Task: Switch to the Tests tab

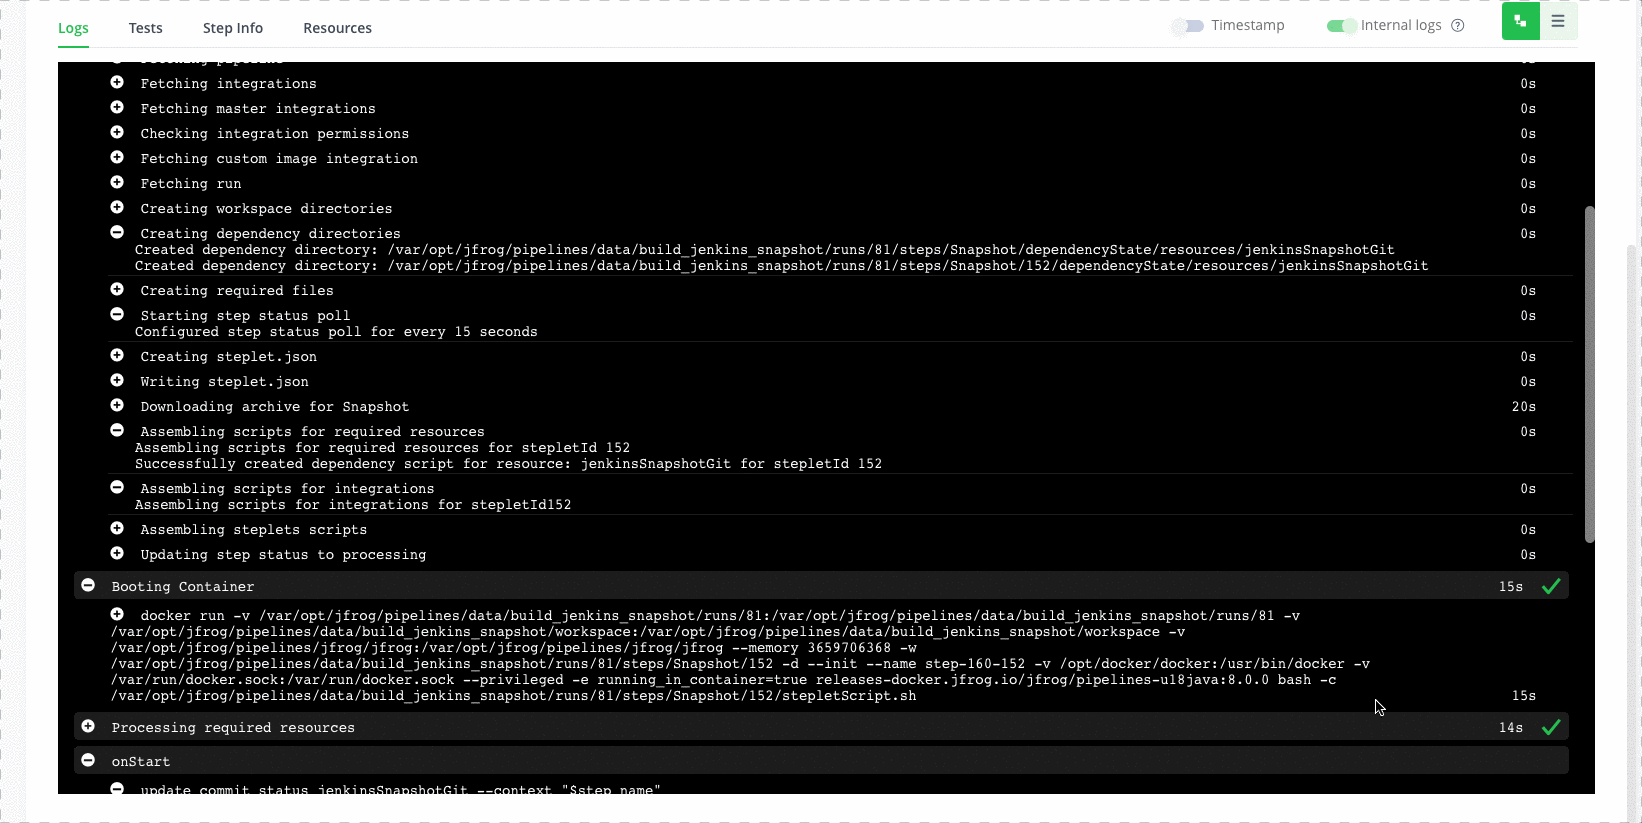Action: [145, 28]
